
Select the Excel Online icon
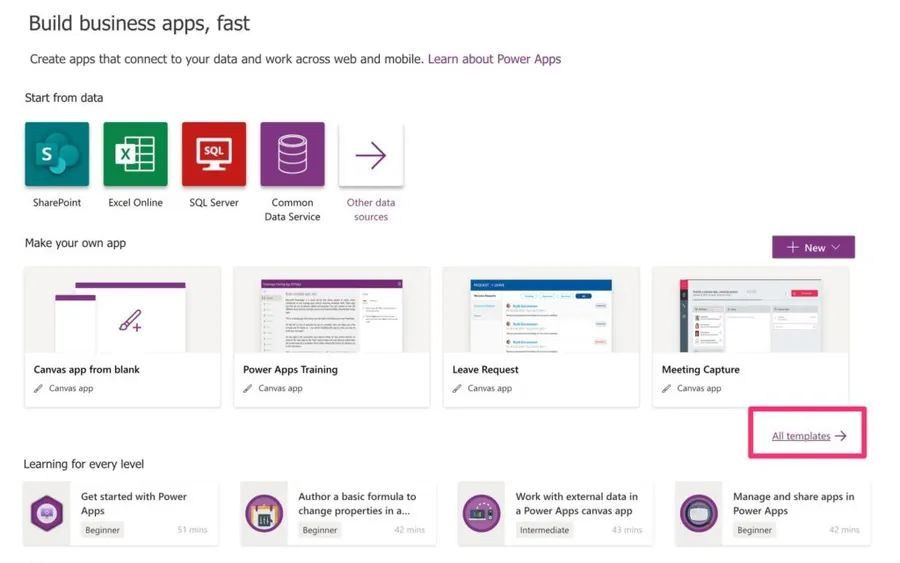tap(135, 155)
